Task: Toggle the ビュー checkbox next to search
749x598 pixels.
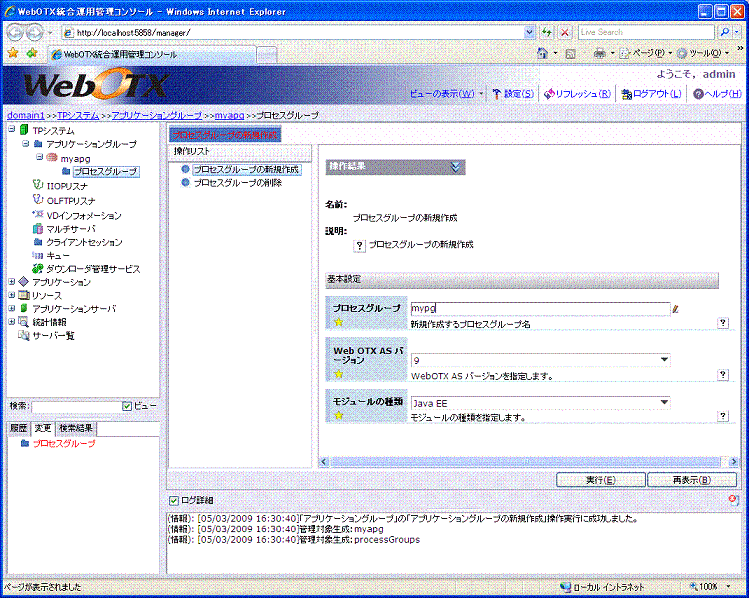Action: pyautogui.click(x=127, y=406)
